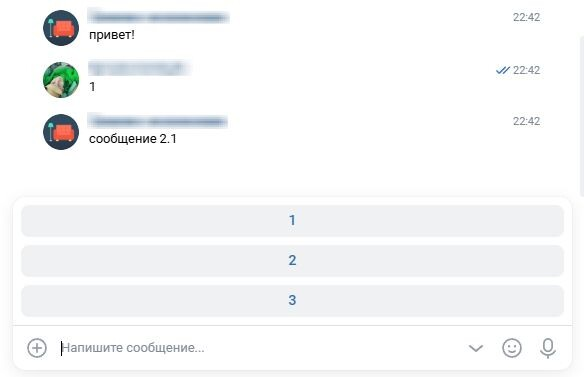
Task: Click the blurred sender name above message '1'
Action: [x=139, y=69]
